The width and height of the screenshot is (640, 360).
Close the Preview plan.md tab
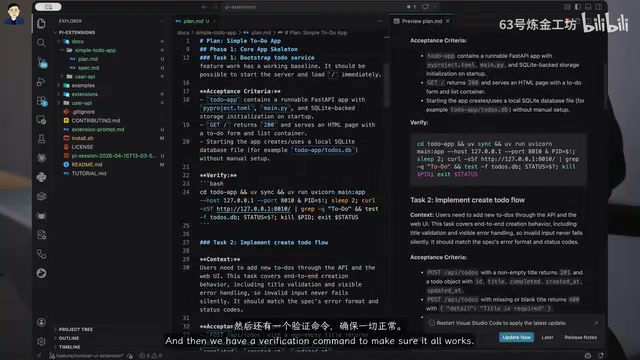tap(448, 21)
